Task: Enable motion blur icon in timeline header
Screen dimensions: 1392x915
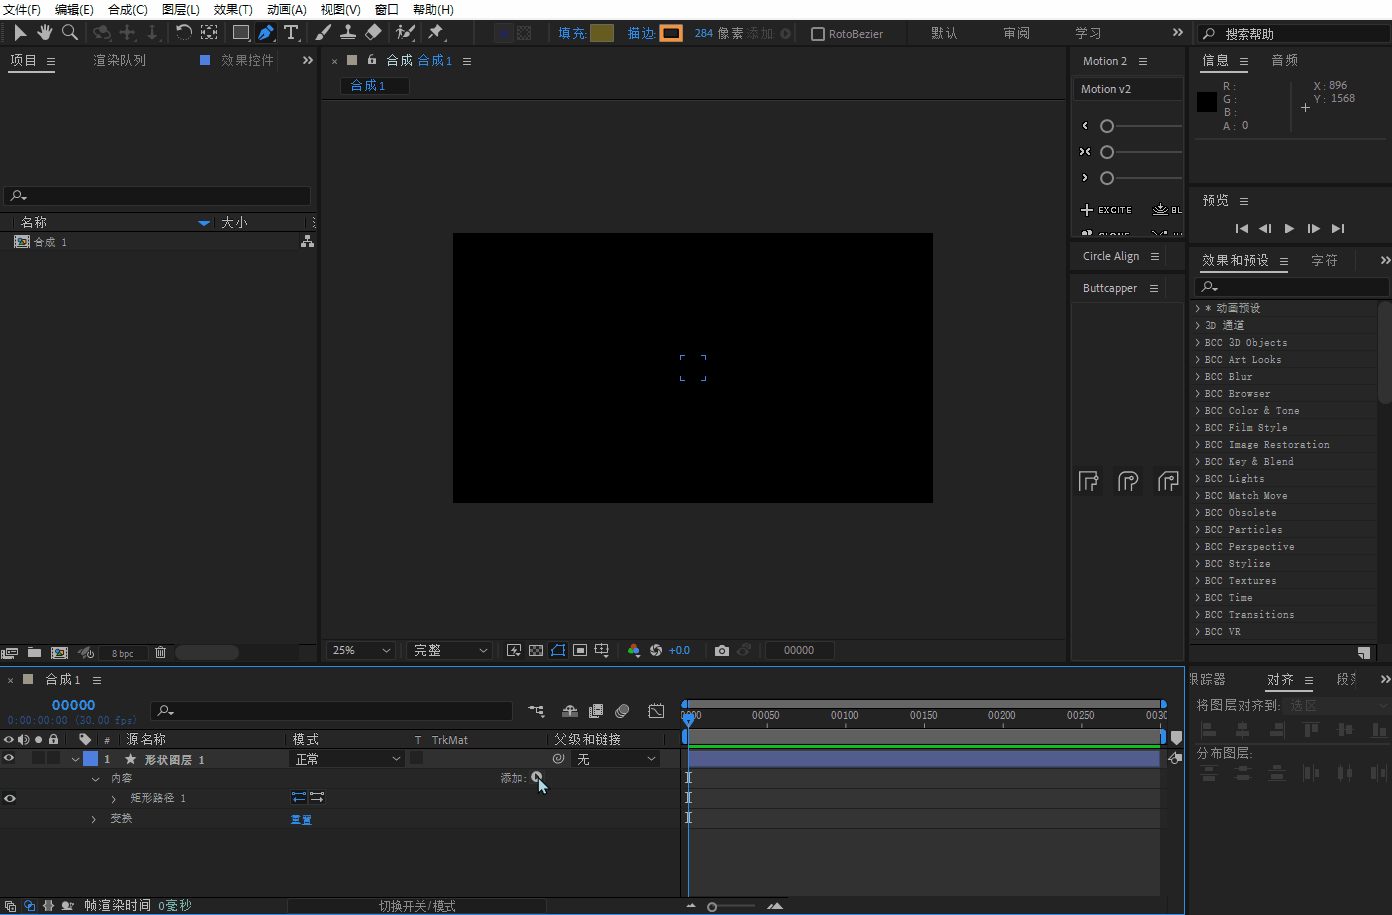Action: pyautogui.click(x=622, y=711)
